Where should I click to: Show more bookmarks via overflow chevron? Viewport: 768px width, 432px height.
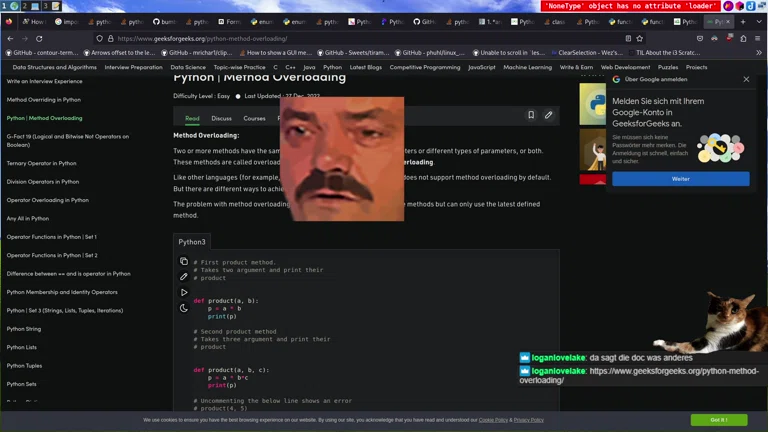click(759, 52)
